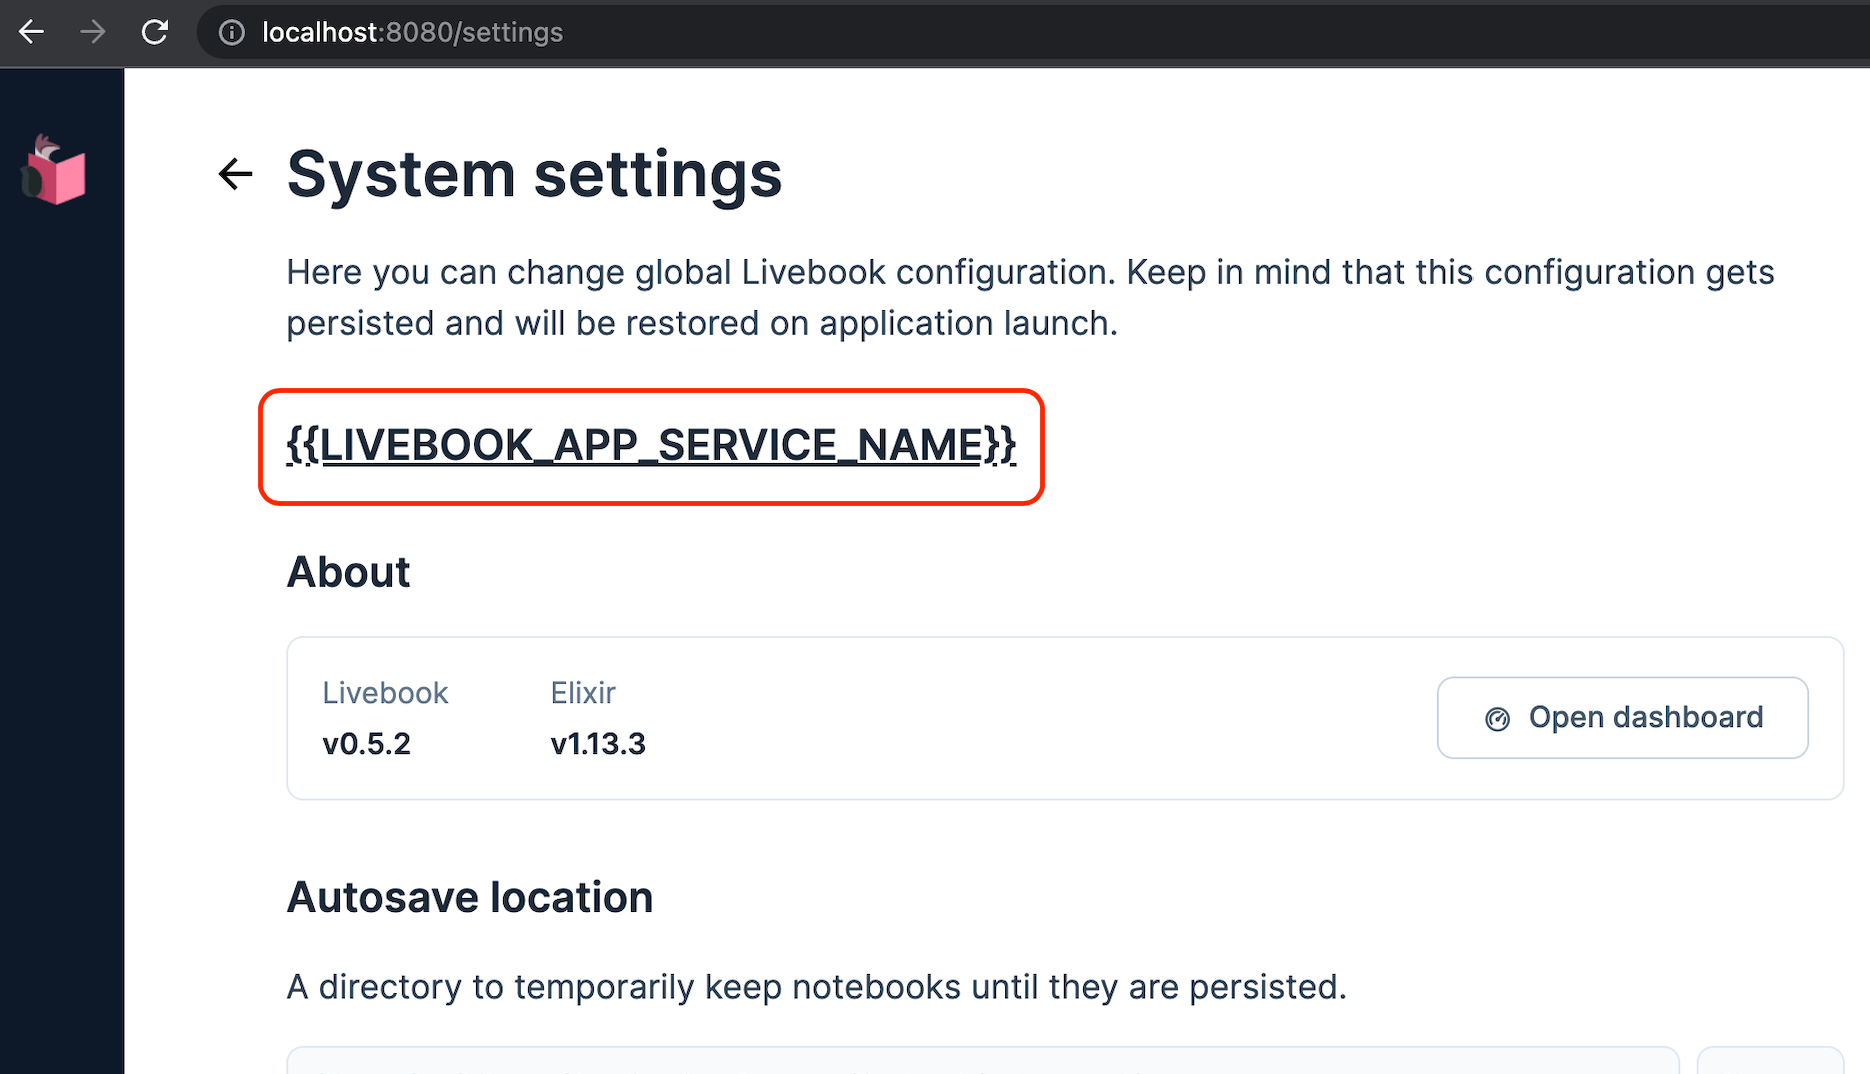Click the browser back navigation arrow

click(x=31, y=31)
